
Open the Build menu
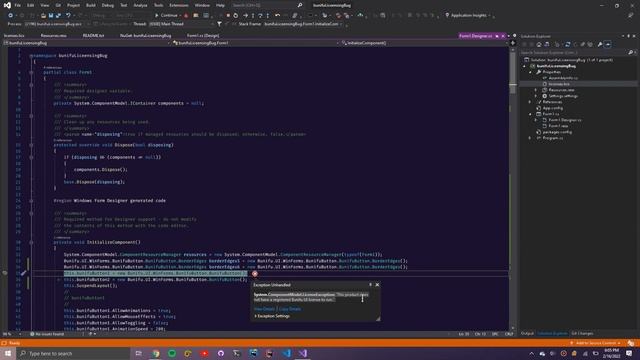click(x=91, y=5)
